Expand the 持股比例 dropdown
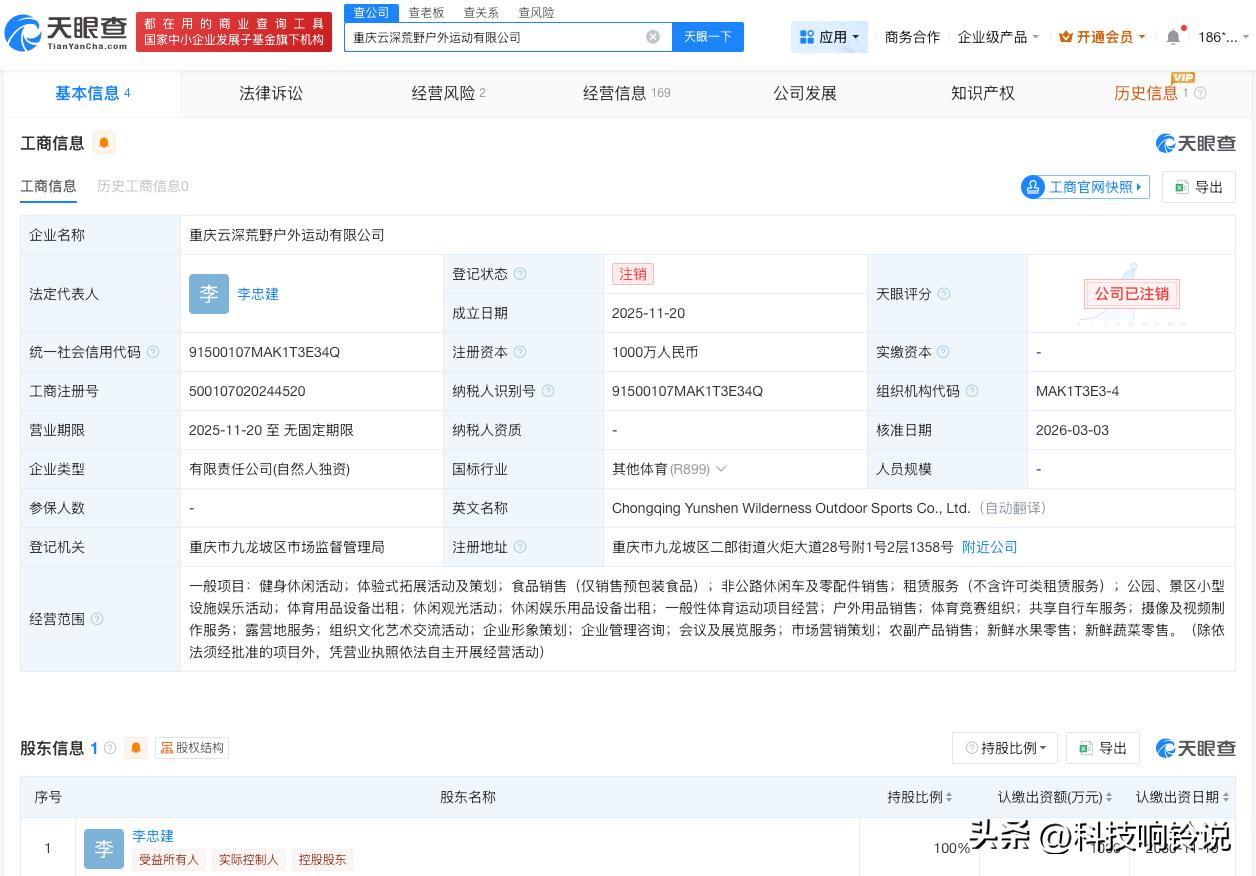Viewport: 1256px width, 876px height. (1004, 747)
